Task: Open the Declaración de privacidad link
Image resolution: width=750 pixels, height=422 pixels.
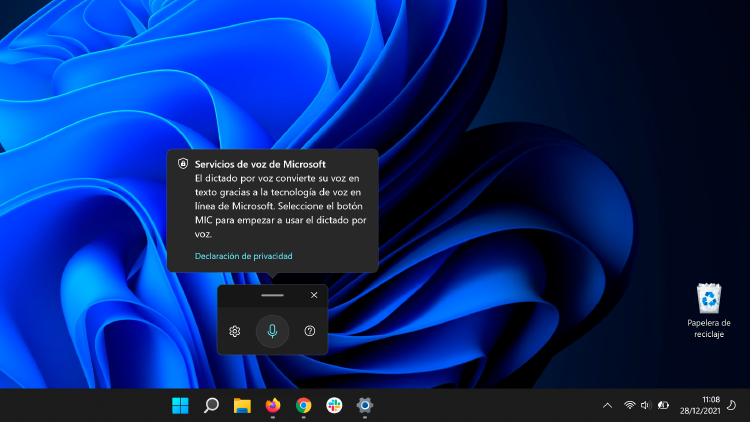Action: pos(244,256)
